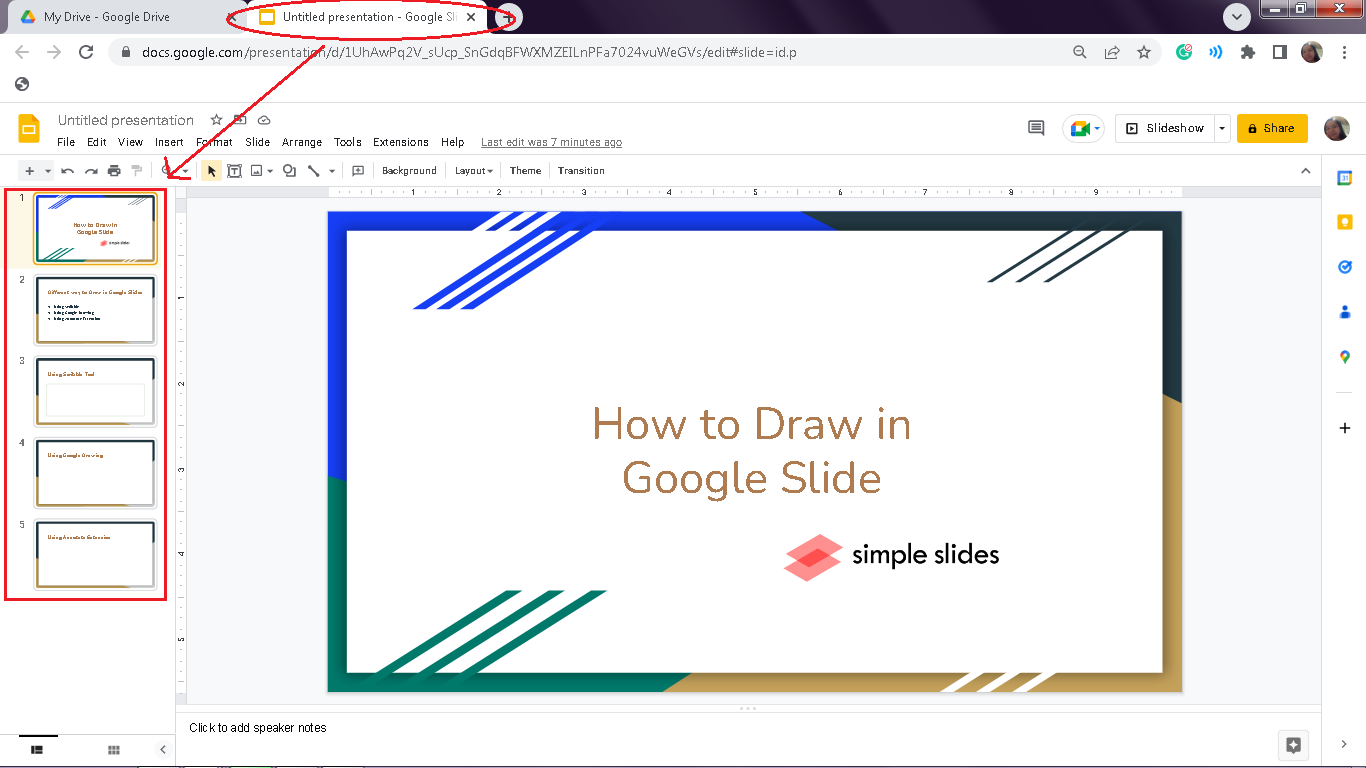Open the Last edit history link
Screen dimensions: 1366x768
551,142
